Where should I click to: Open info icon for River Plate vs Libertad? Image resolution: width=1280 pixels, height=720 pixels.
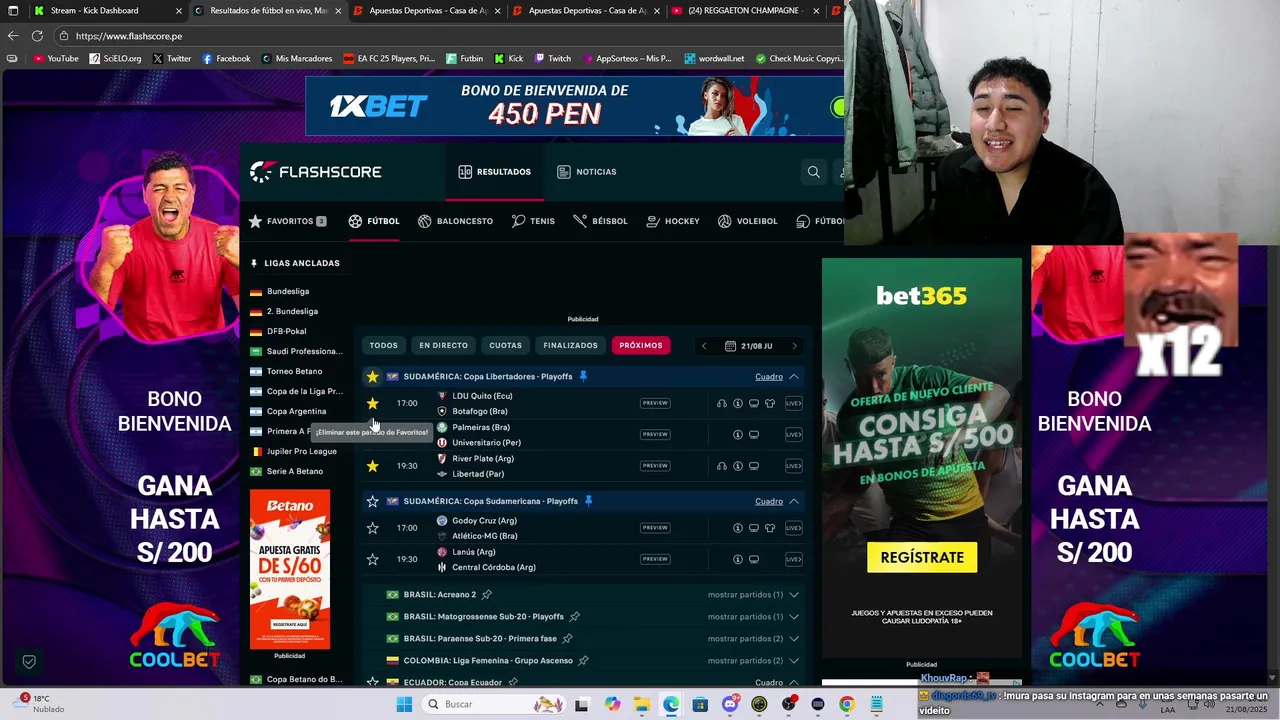click(x=738, y=466)
